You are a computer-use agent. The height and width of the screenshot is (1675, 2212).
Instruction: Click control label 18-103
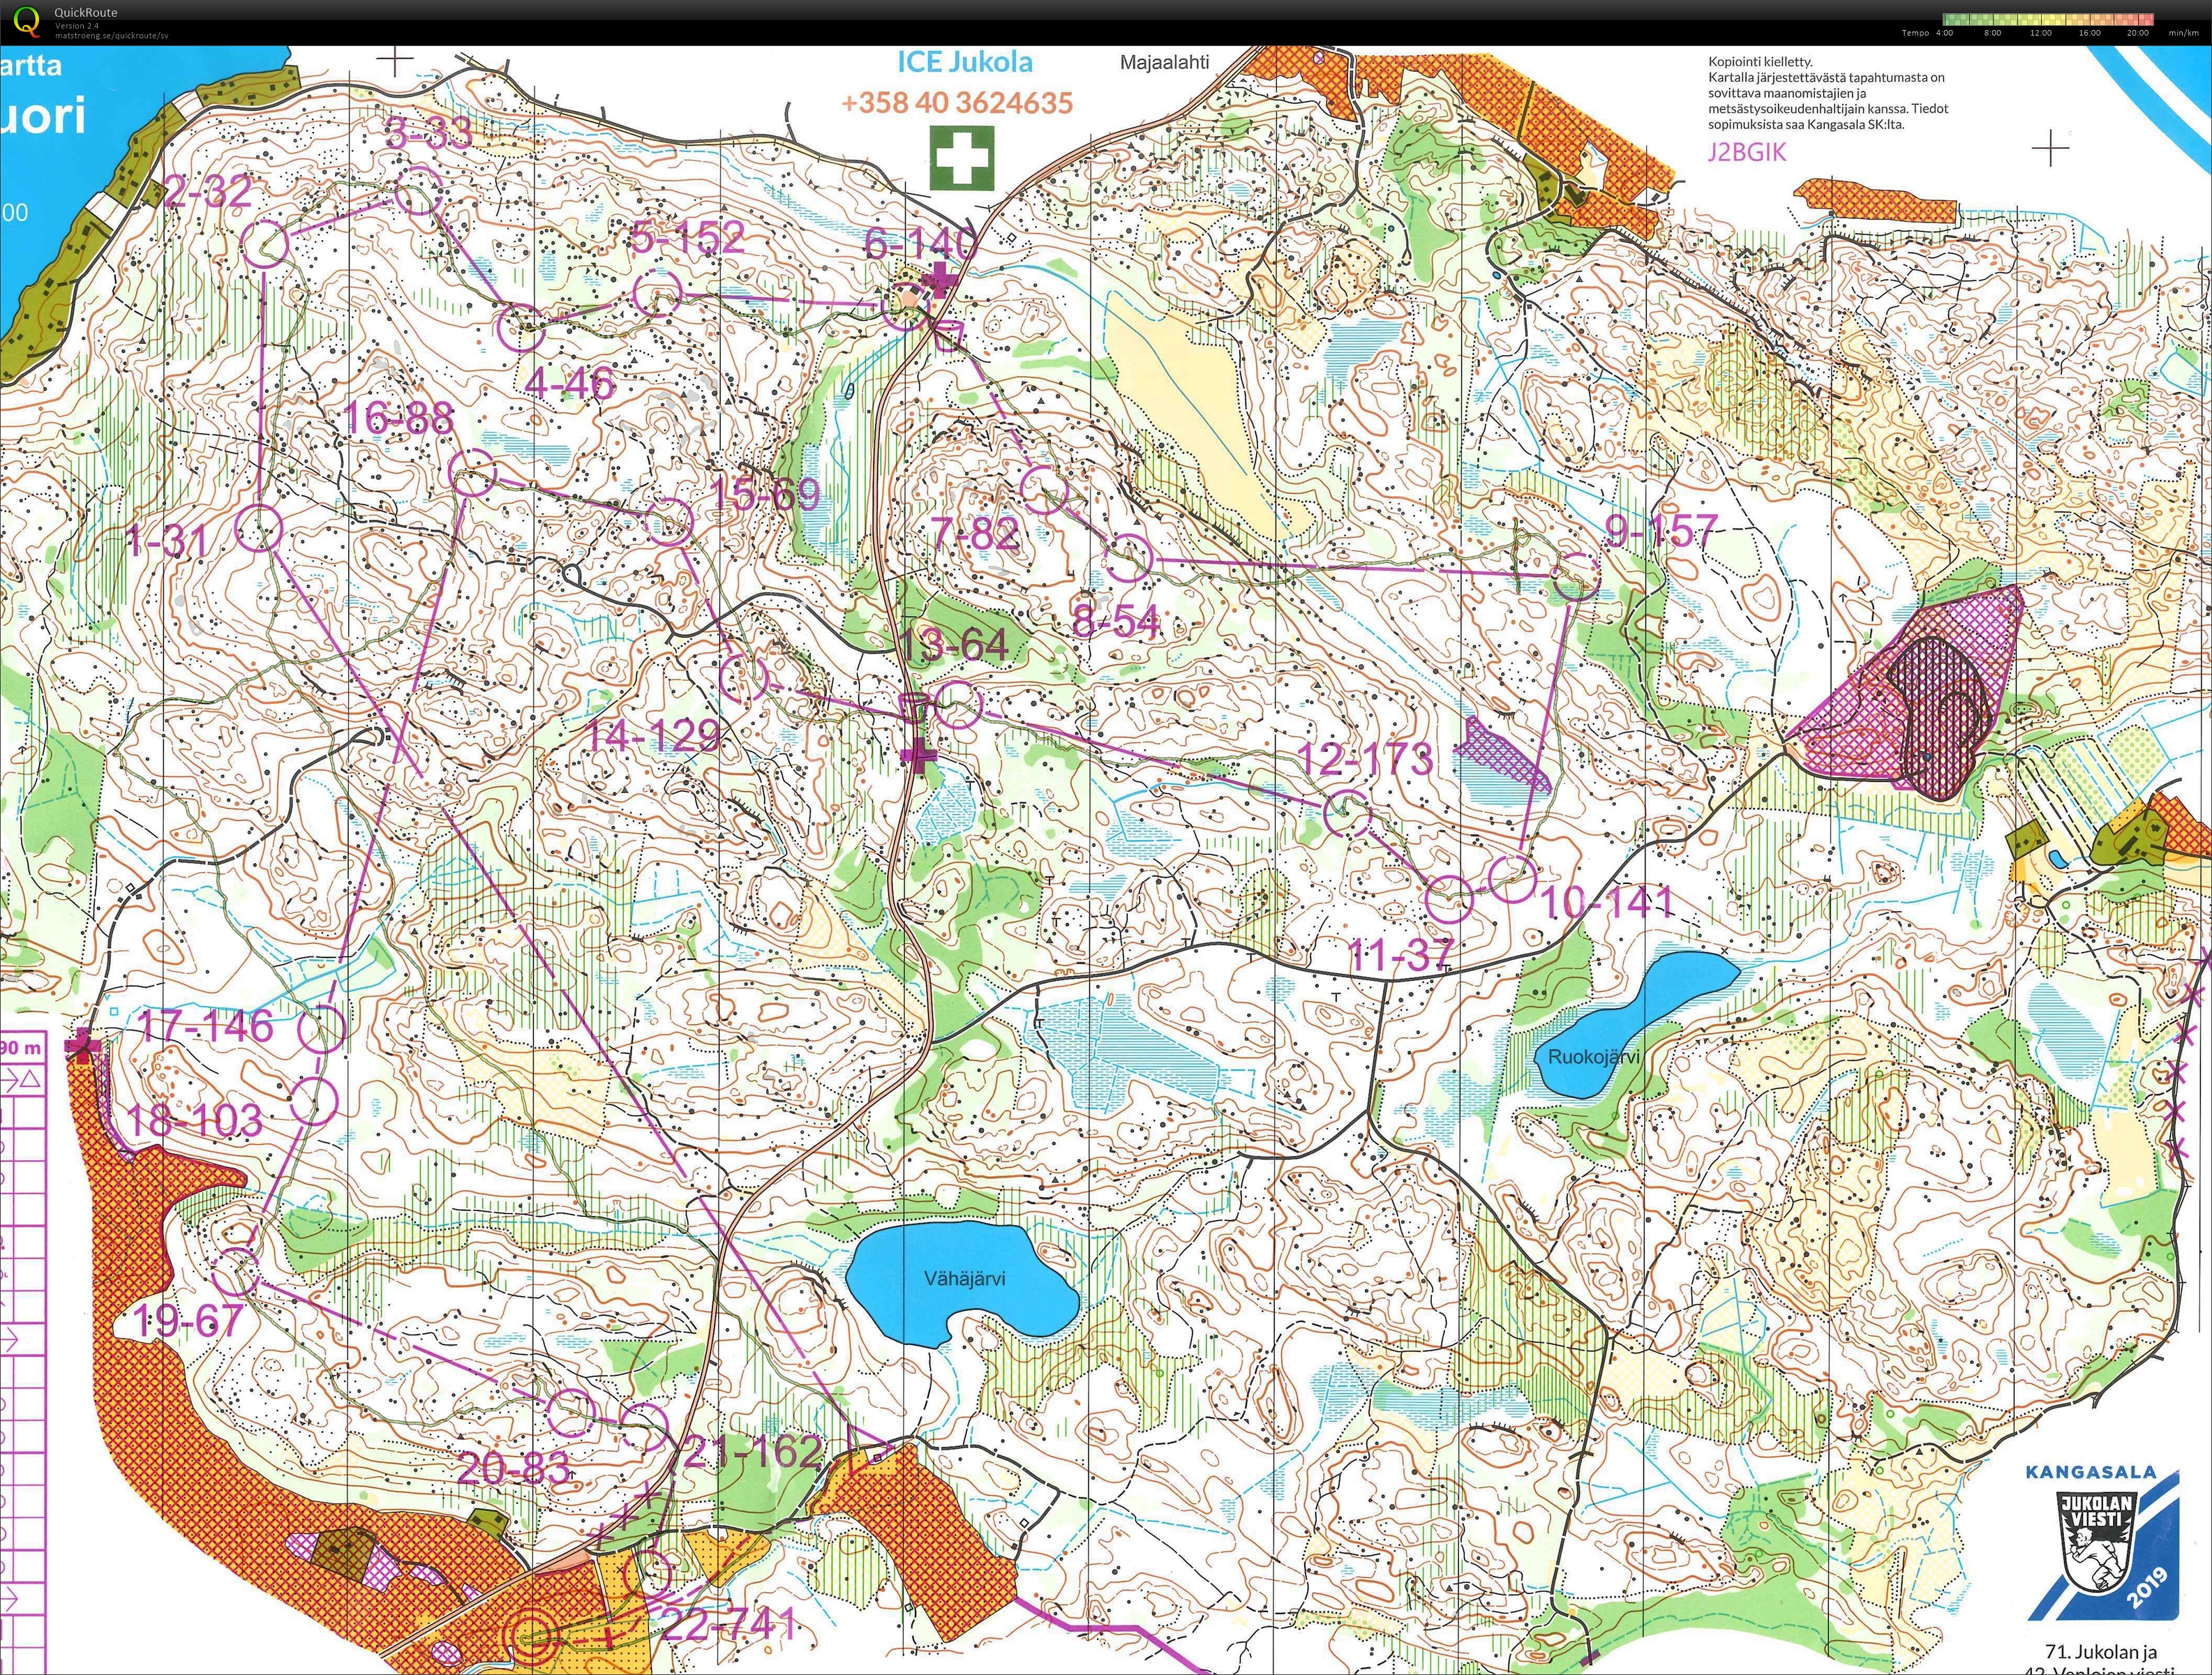196,1121
